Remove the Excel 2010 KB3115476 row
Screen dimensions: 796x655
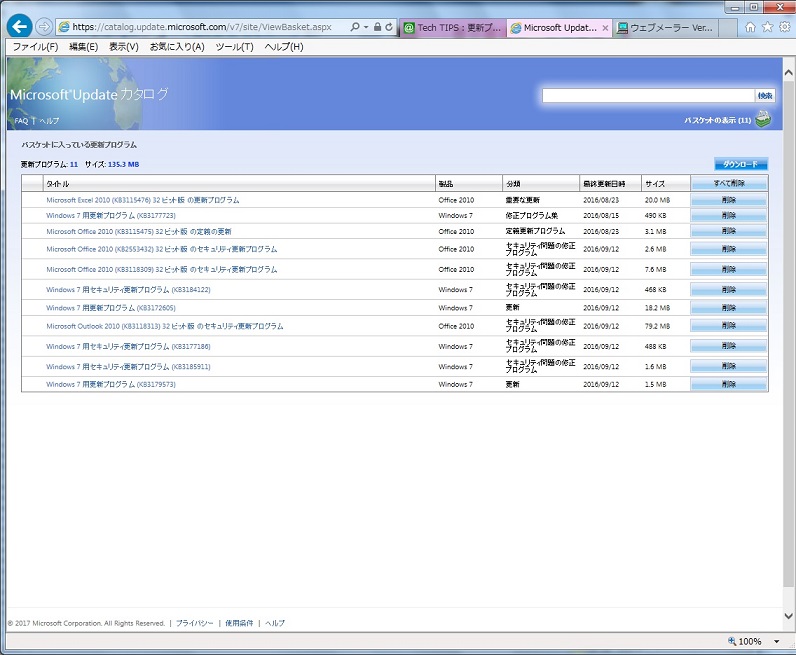[x=729, y=200]
